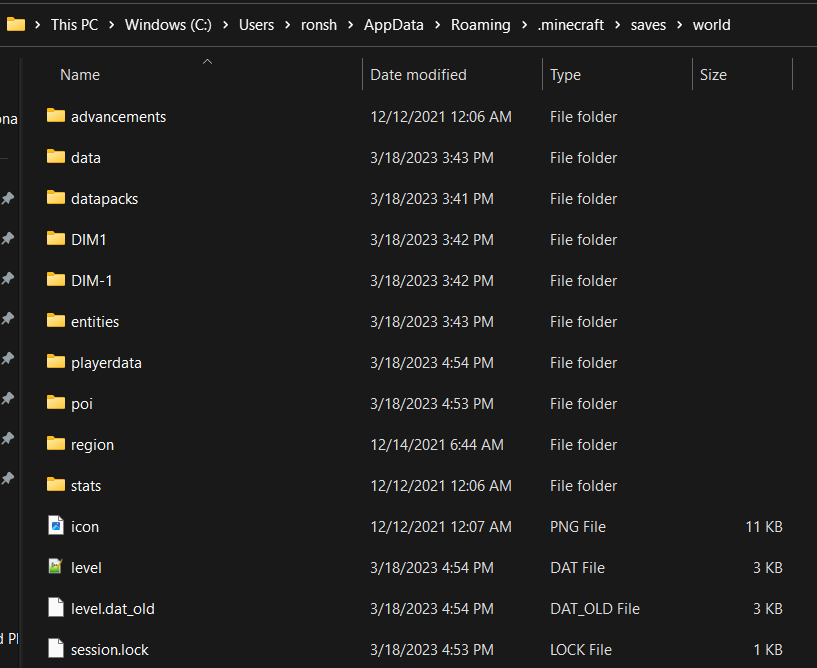817x668 pixels.
Task: Sort files by Date modified column
Action: (418, 75)
